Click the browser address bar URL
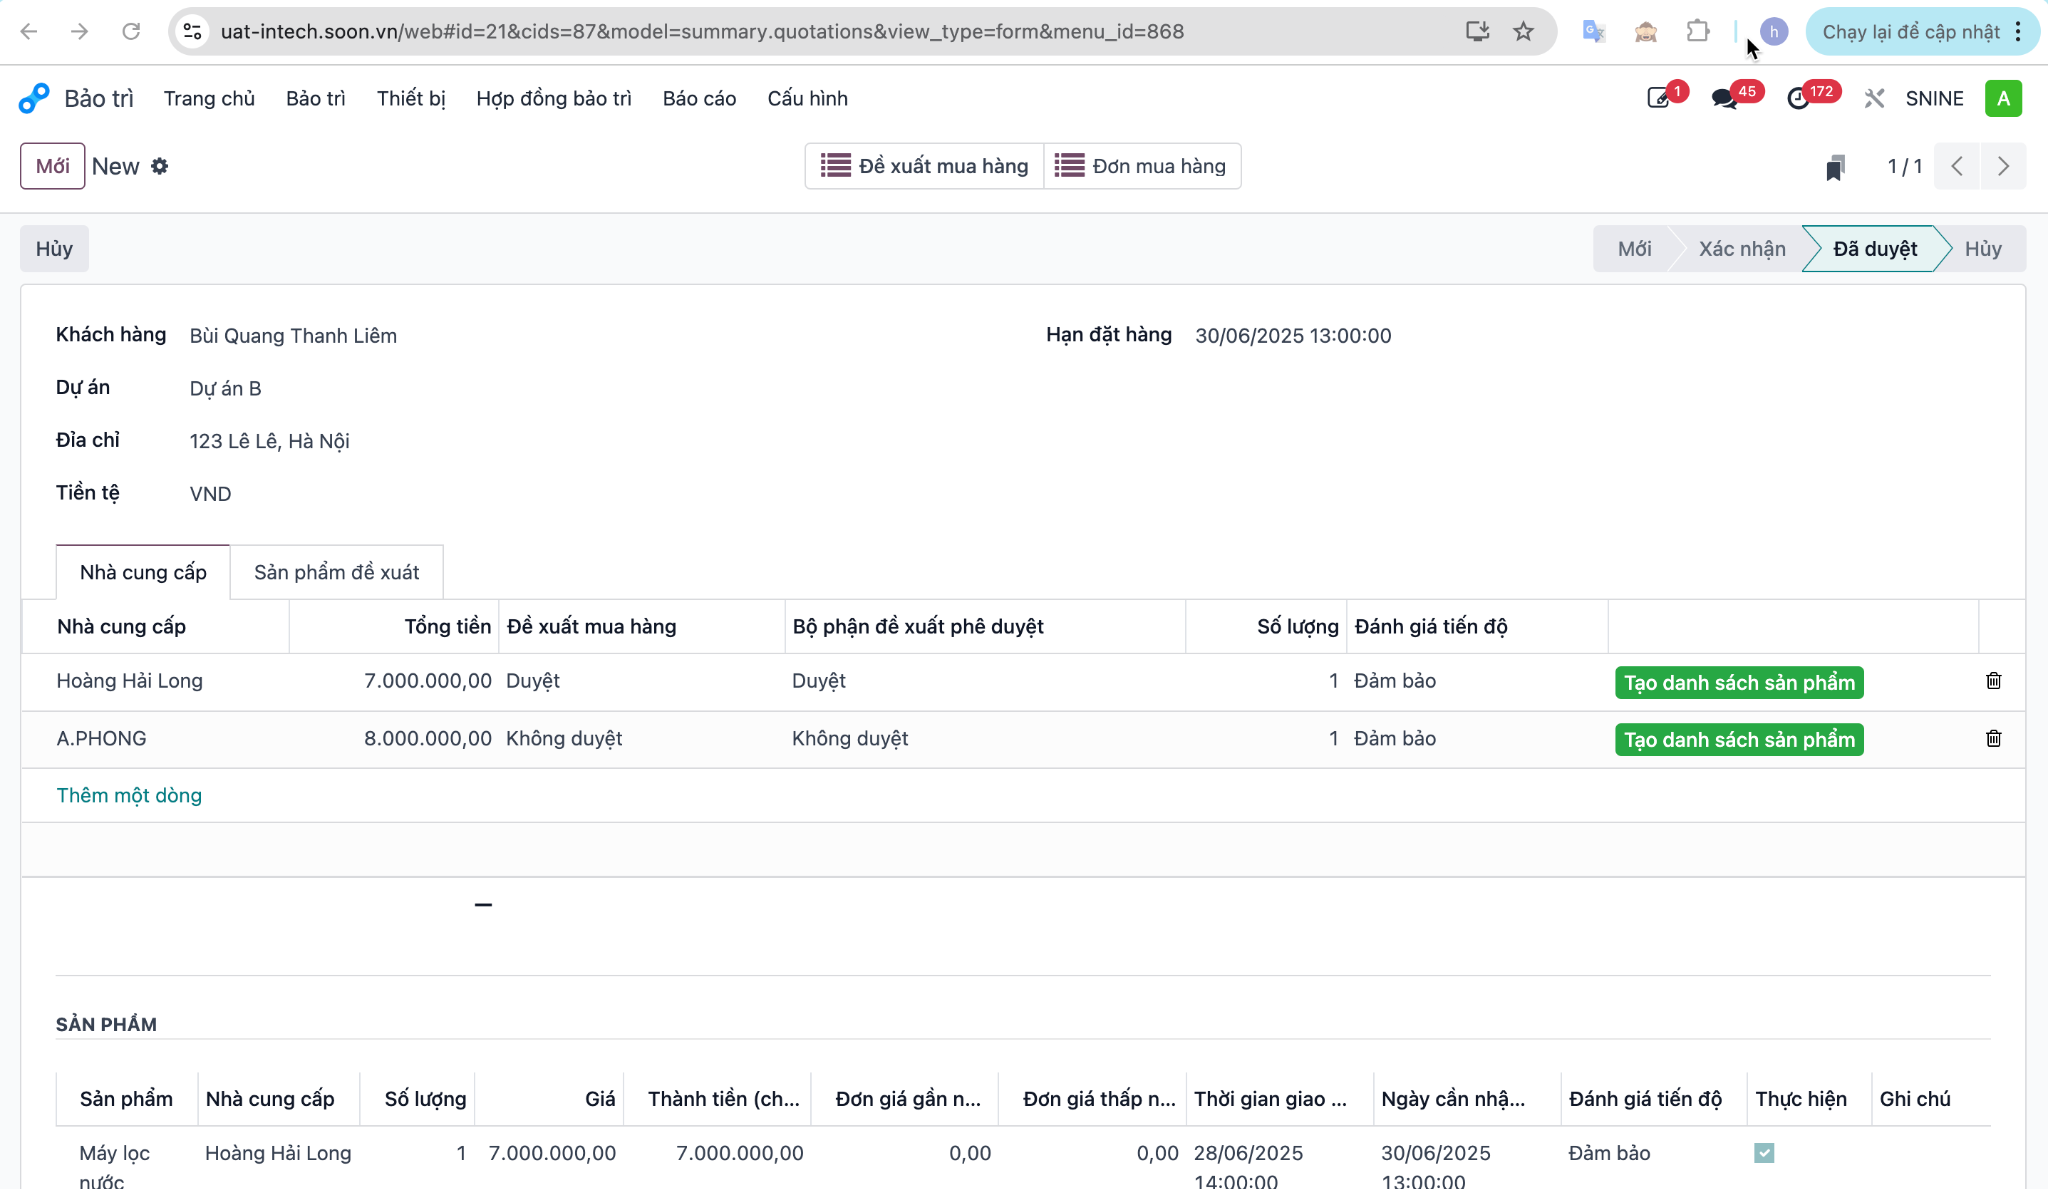Viewport: 2048px width, 1189px height. pyautogui.click(x=702, y=31)
